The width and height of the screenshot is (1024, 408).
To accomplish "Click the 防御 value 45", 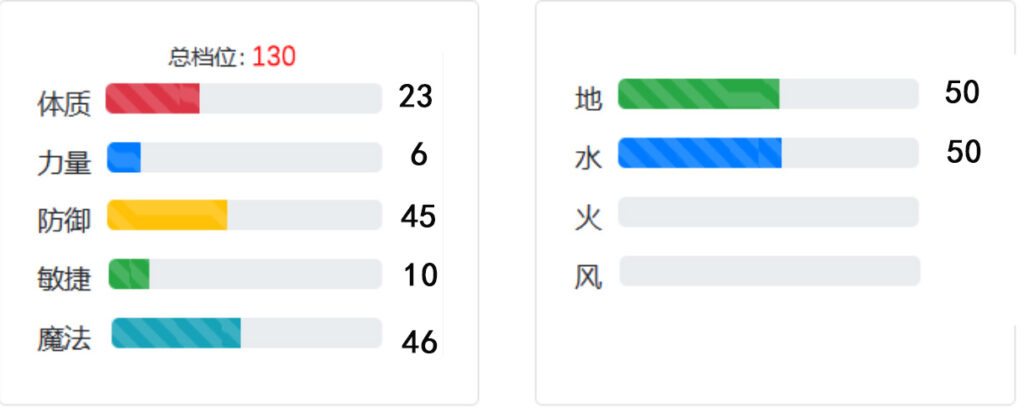I will [418, 216].
